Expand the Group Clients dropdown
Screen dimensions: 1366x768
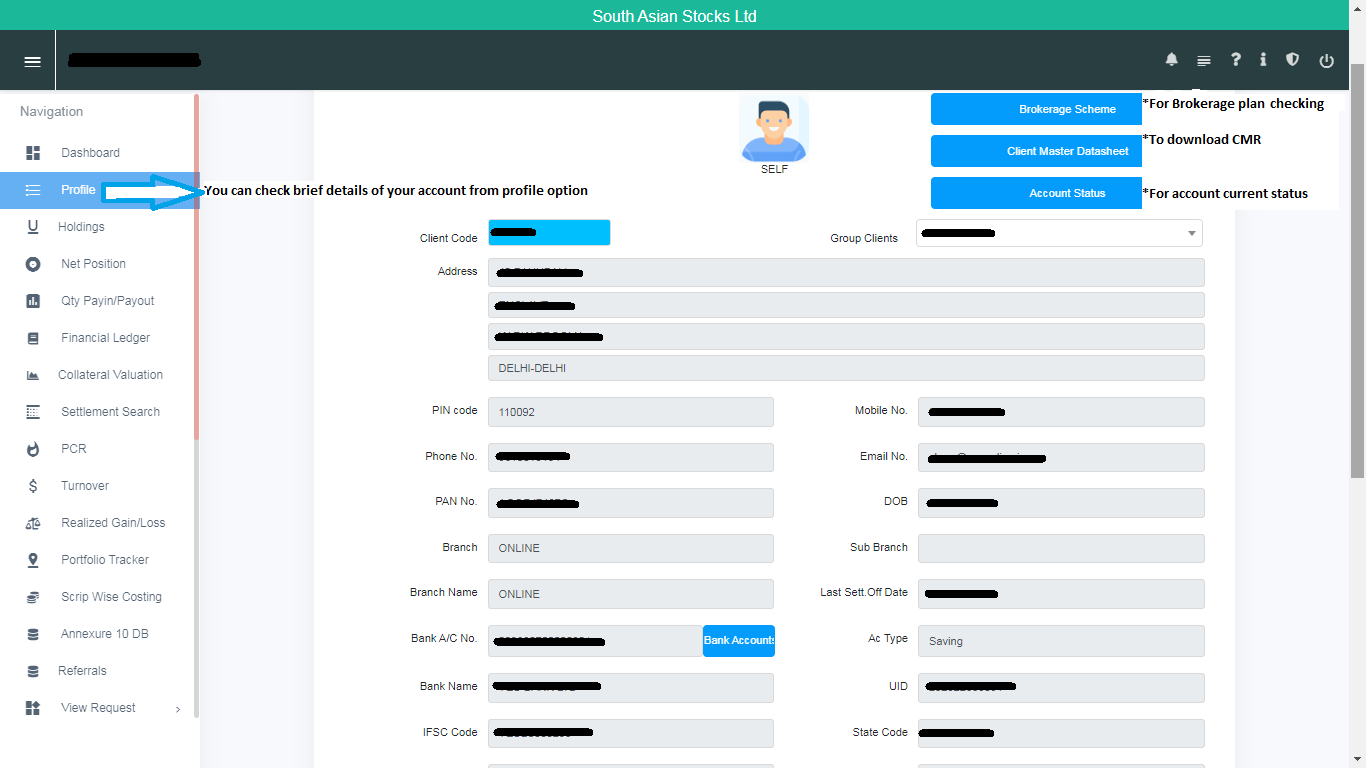pyautogui.click(x=1059, y=233)
